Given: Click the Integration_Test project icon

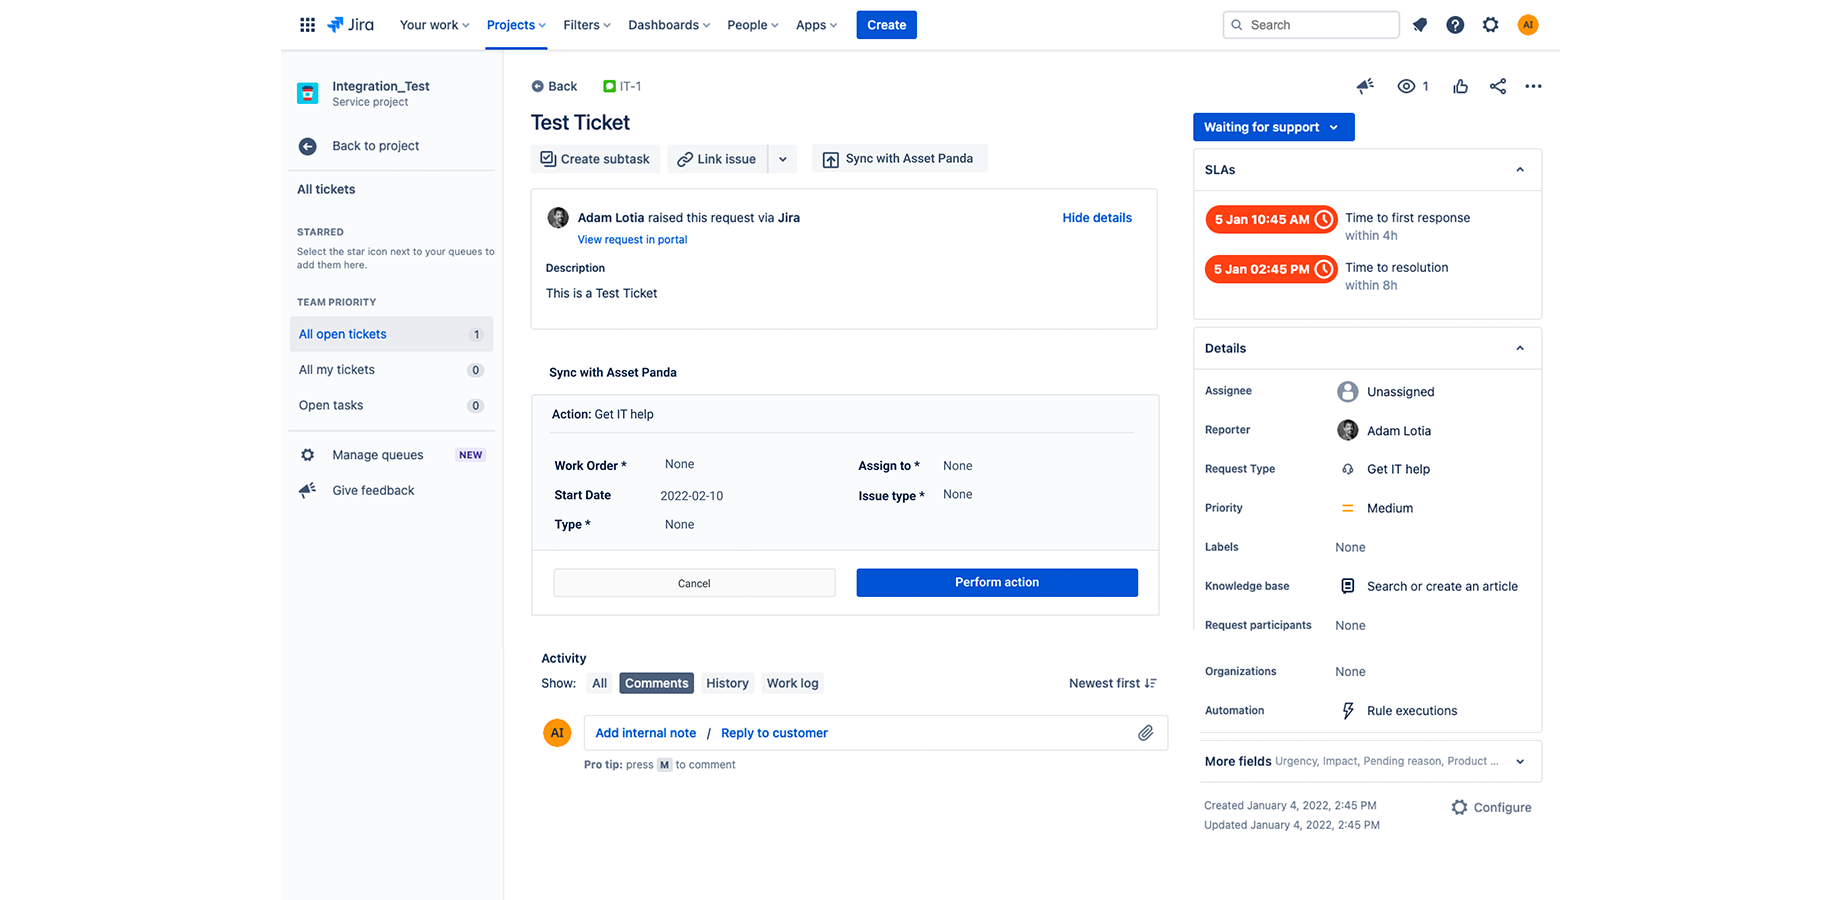Looking at the screenshot, I should [x=308, y=93].
